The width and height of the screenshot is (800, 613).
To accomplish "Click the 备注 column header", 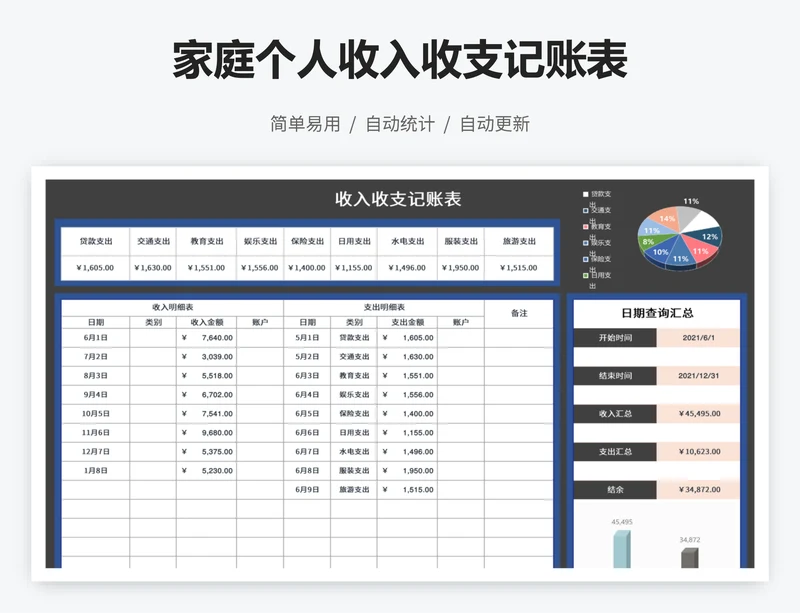I will (x=519, y=313).
